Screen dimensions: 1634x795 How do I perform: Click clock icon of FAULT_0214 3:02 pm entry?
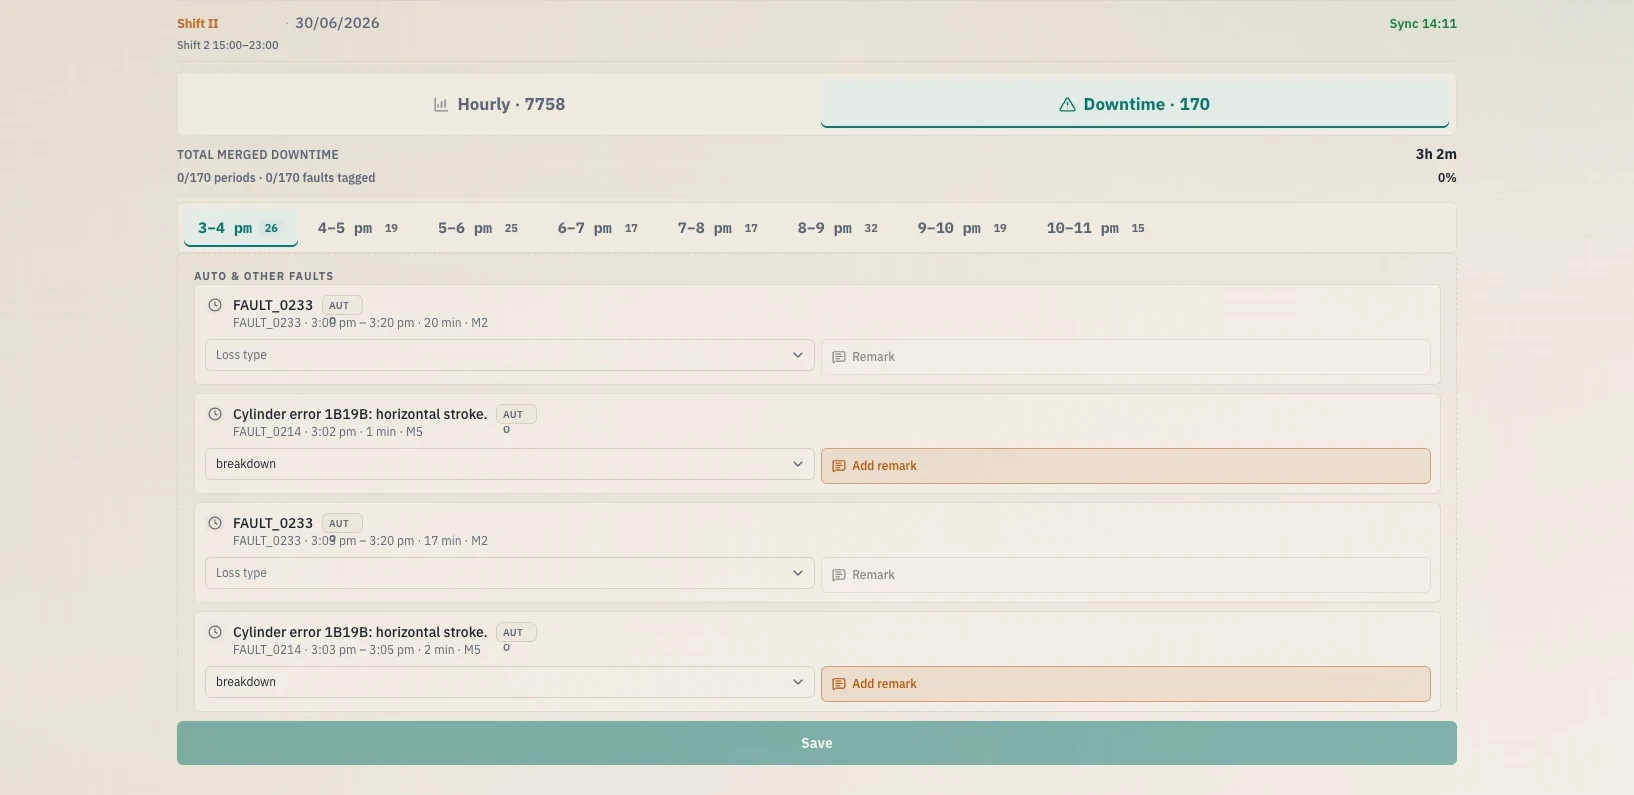point(215,414)
